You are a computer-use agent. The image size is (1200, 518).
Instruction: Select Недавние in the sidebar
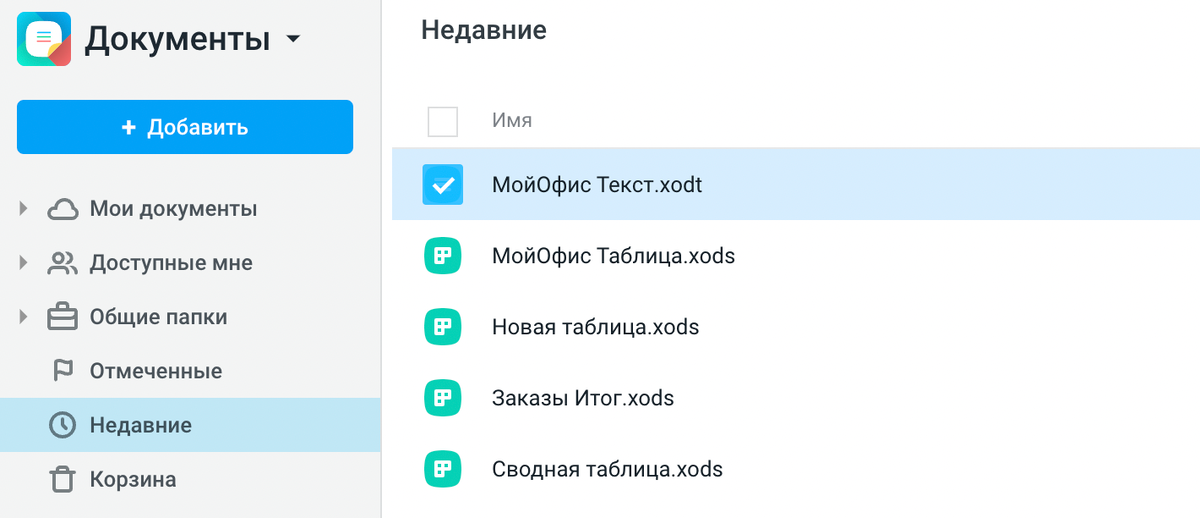(190, 425)
